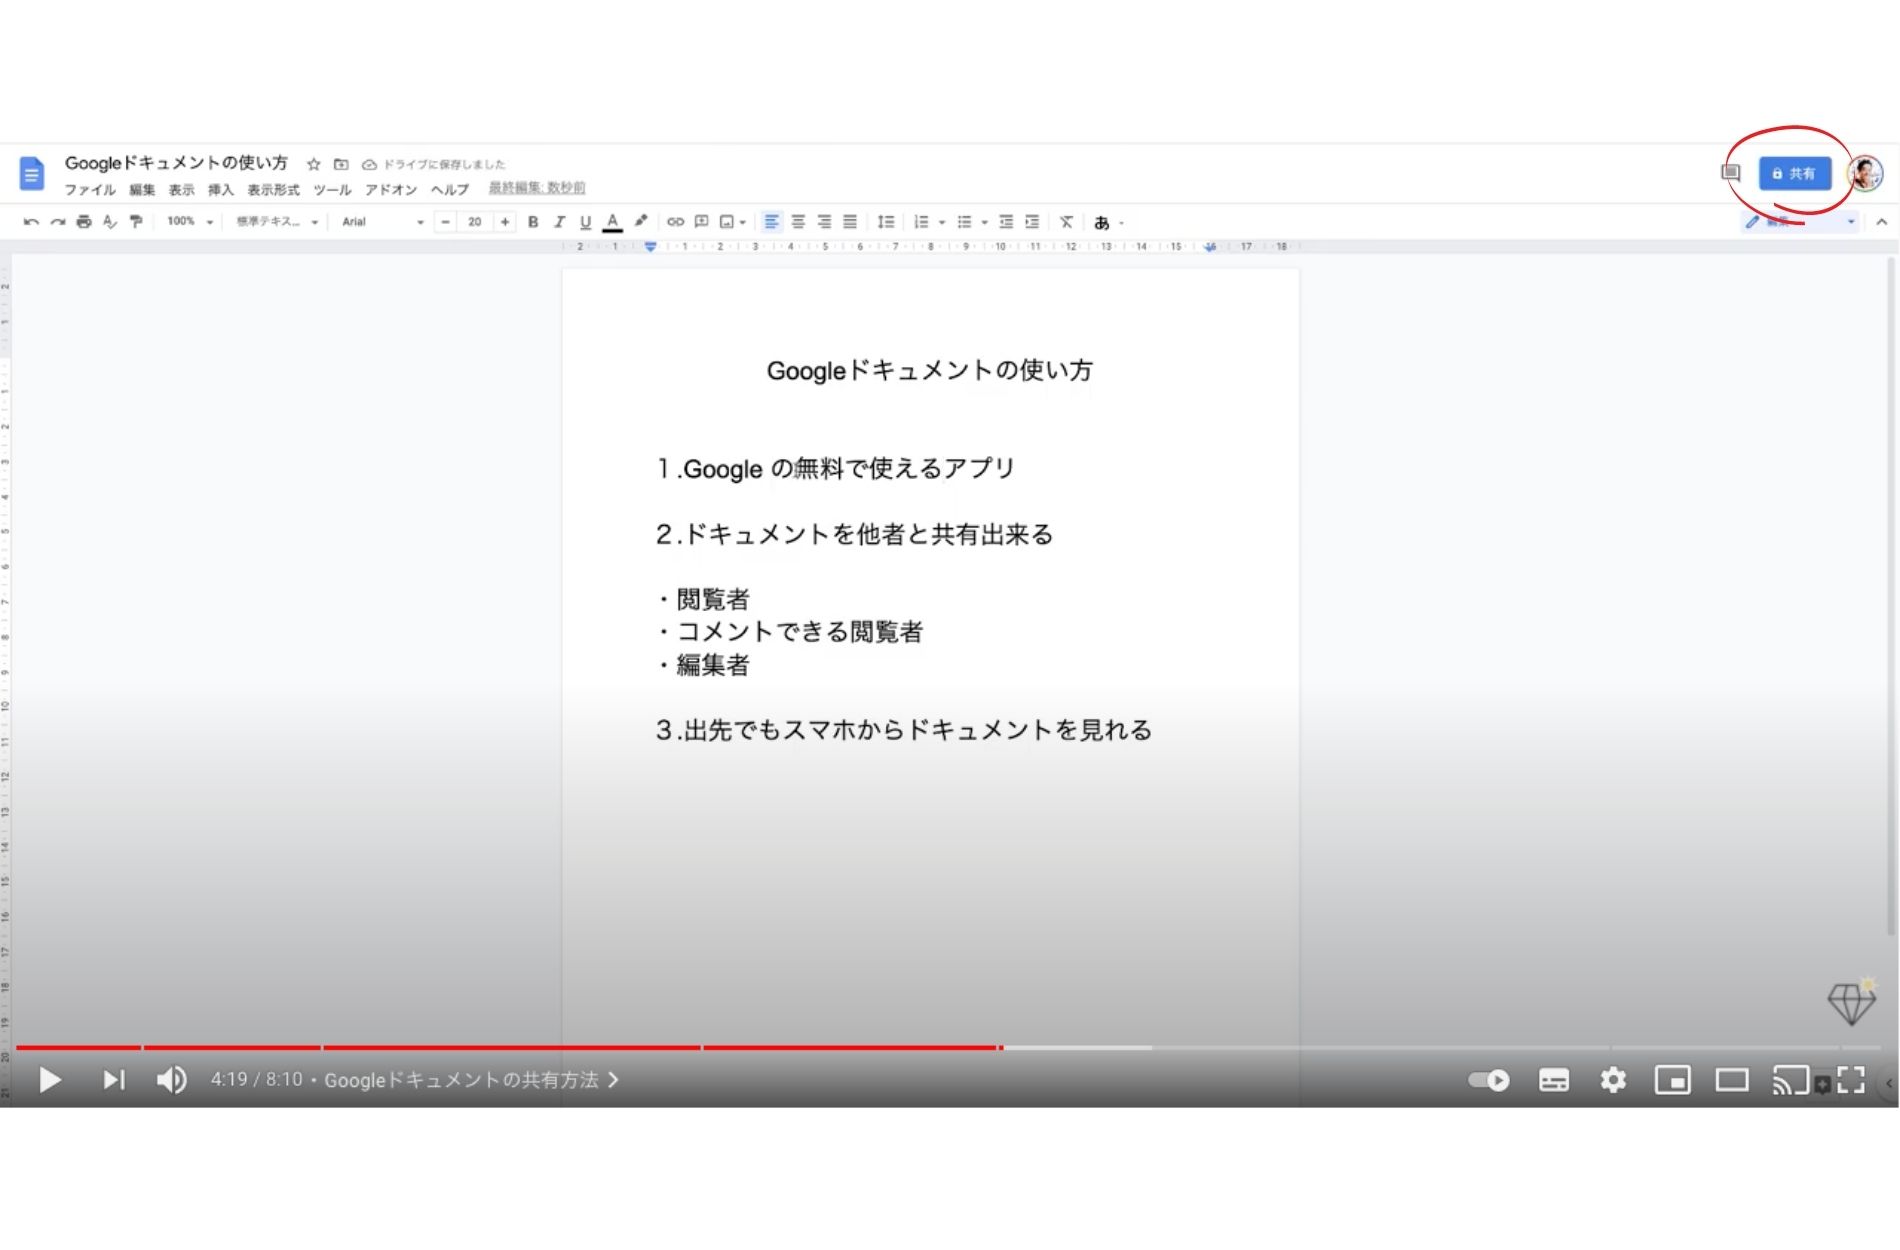Add a comment from the toolbar icon
Screen dimensions: 1900x1250
click(x=702, y=222)
